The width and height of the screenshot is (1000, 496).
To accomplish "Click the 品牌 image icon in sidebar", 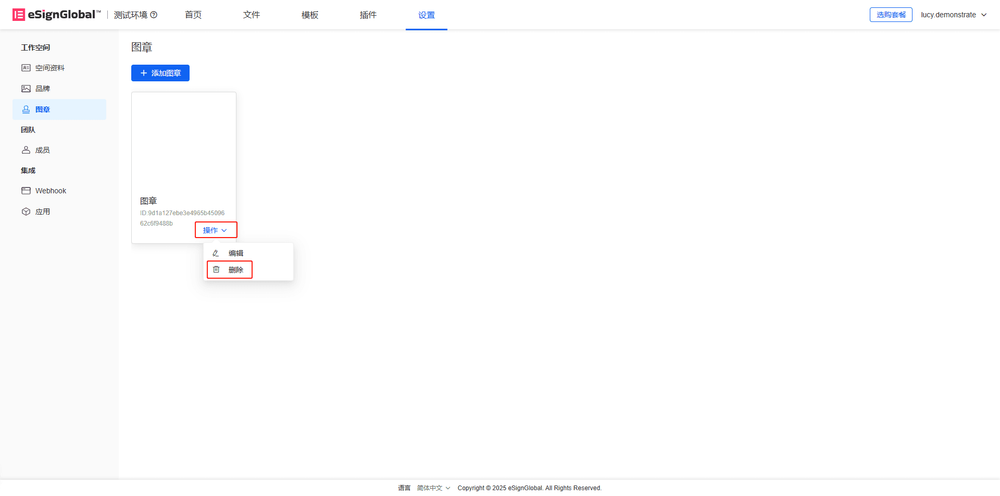I will (x=26, y=89).
